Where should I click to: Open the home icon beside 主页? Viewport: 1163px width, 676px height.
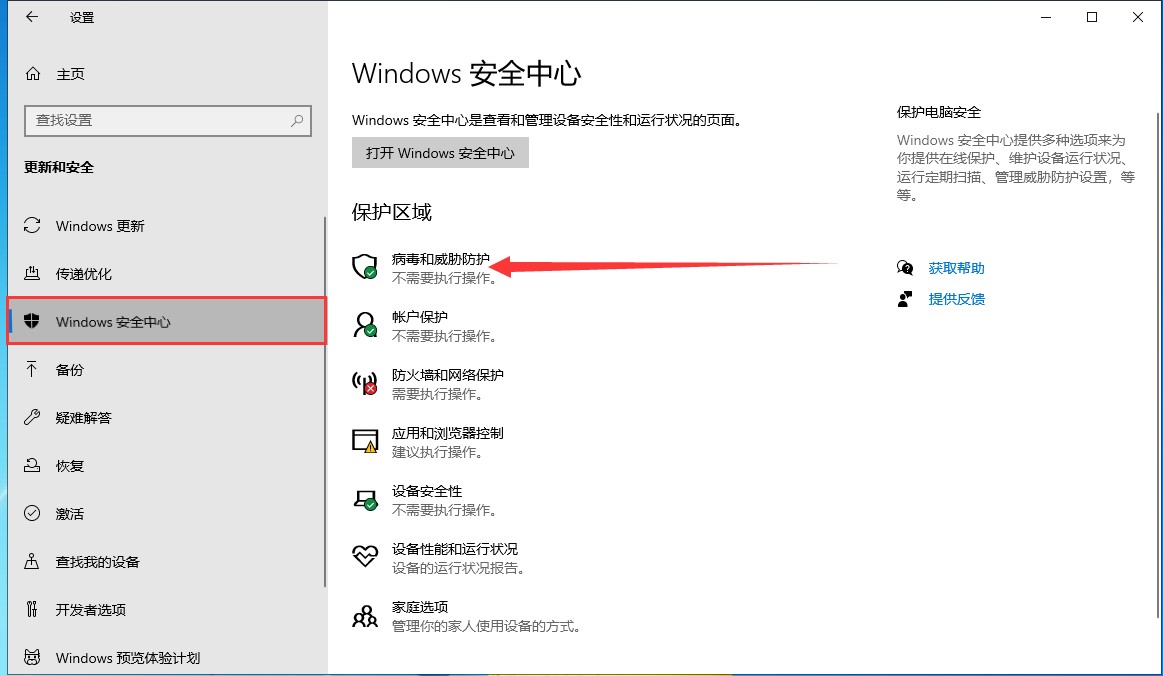33,73
